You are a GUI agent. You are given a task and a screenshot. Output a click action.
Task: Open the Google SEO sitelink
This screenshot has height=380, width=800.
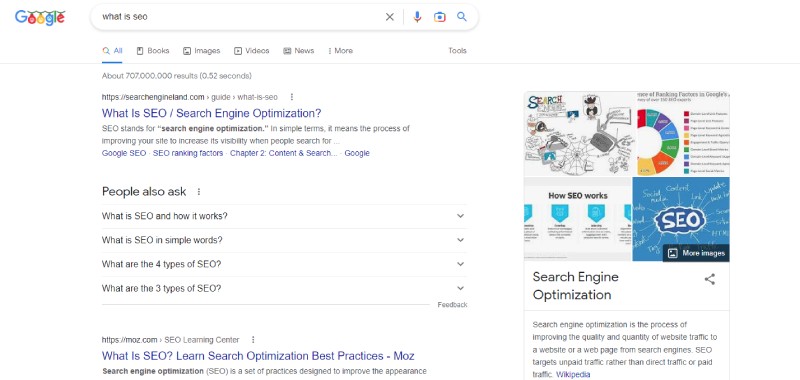(x=124, y=153)
